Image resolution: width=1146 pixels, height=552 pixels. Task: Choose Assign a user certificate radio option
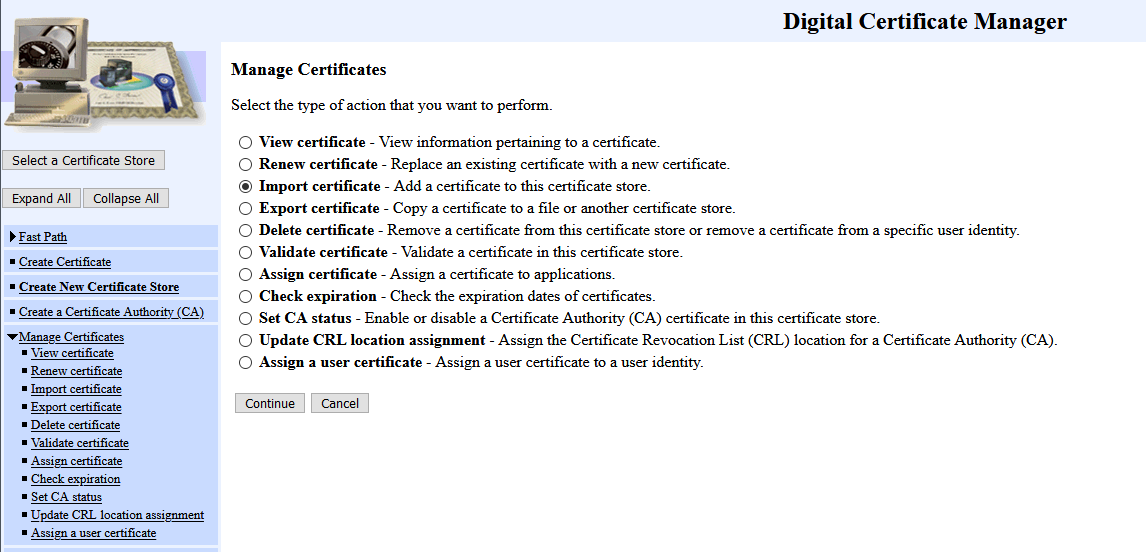point(245,363)
